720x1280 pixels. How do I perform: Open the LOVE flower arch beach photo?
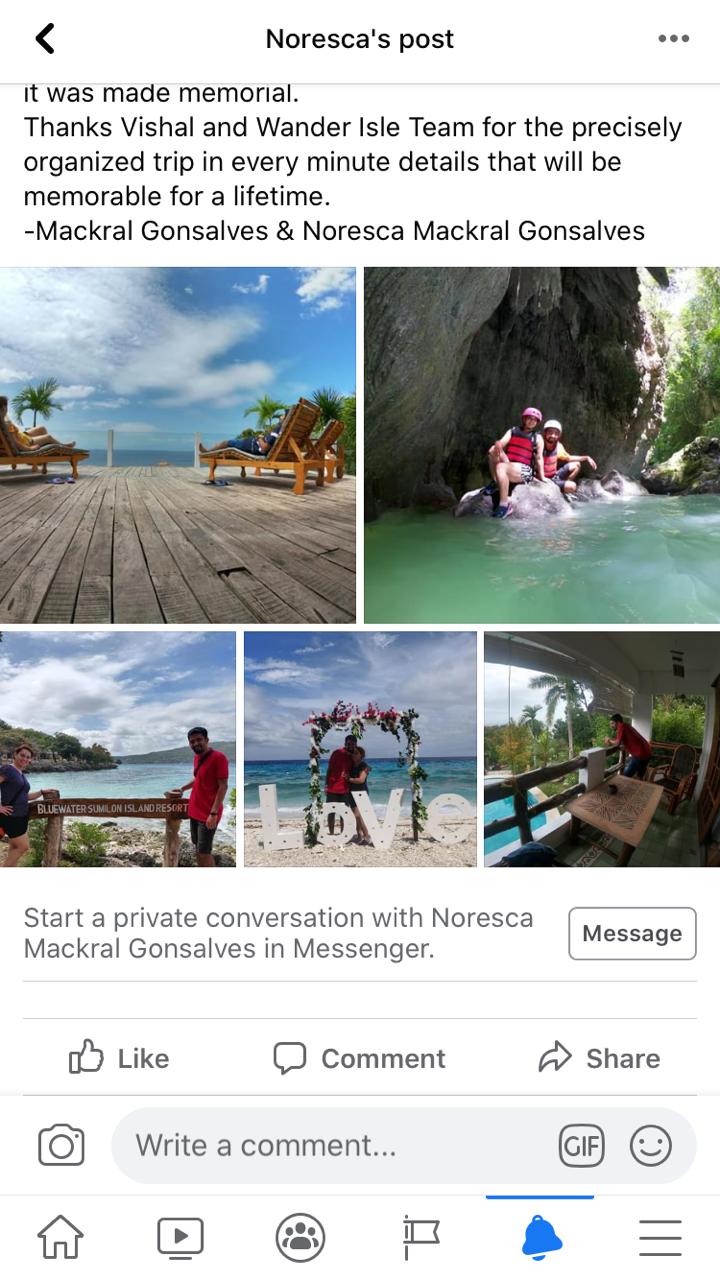(360, 749)
